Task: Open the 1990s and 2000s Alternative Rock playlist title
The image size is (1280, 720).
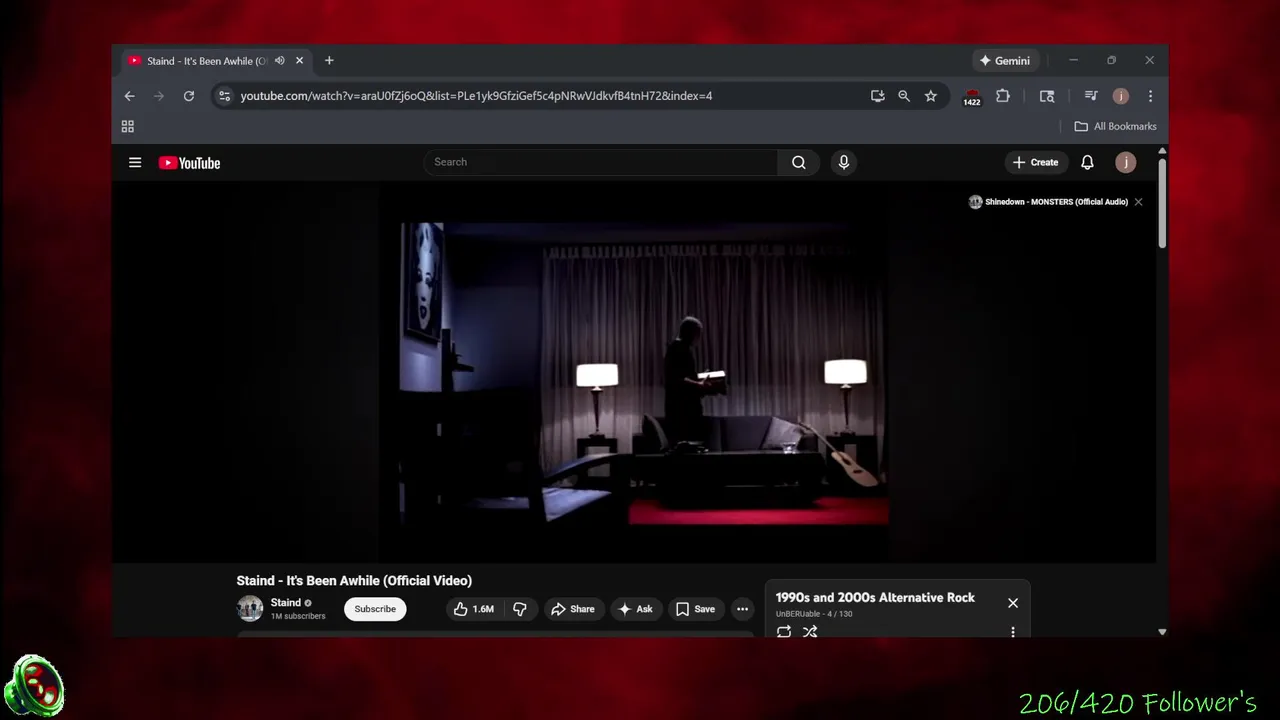Action: [x=875, y=597]
